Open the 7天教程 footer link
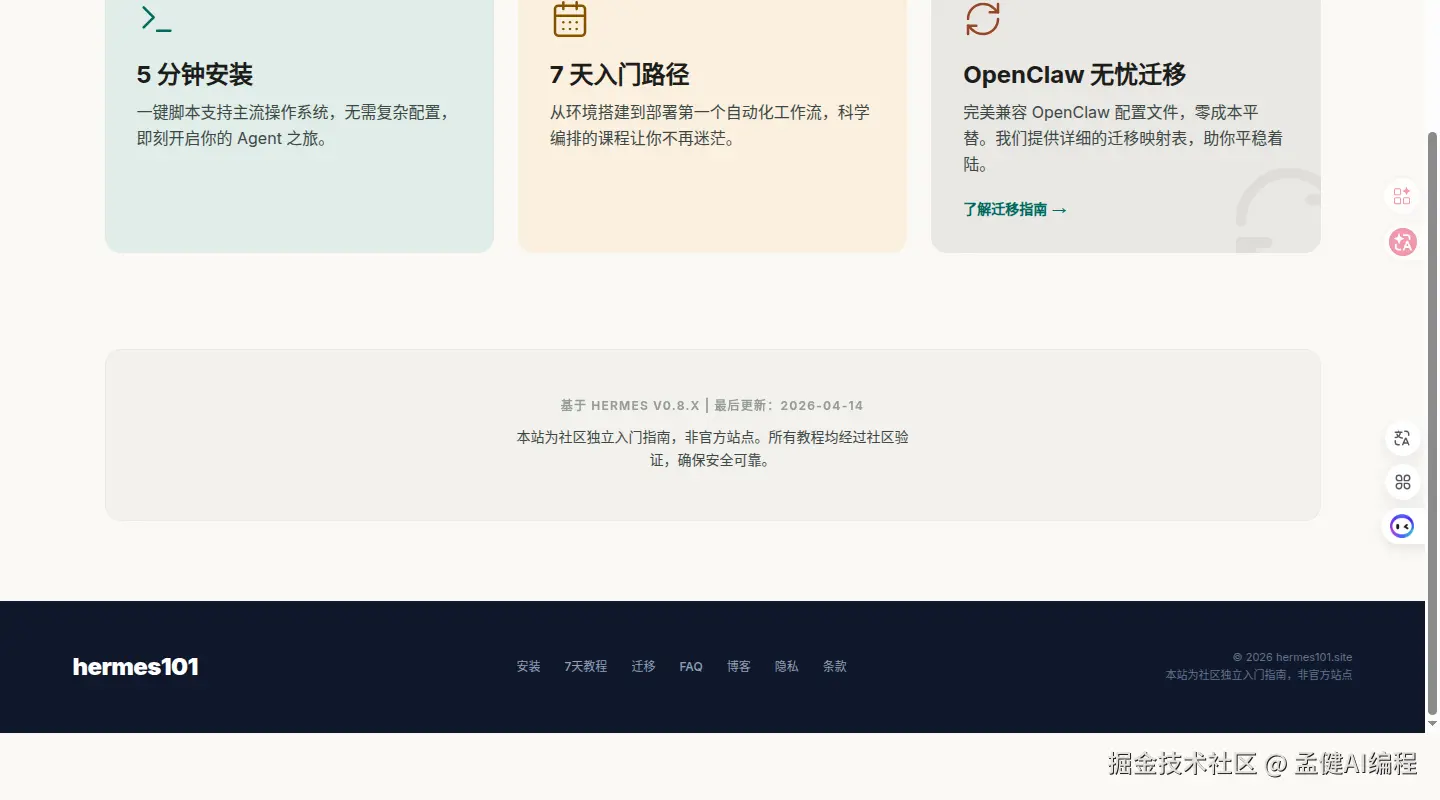 587,666
